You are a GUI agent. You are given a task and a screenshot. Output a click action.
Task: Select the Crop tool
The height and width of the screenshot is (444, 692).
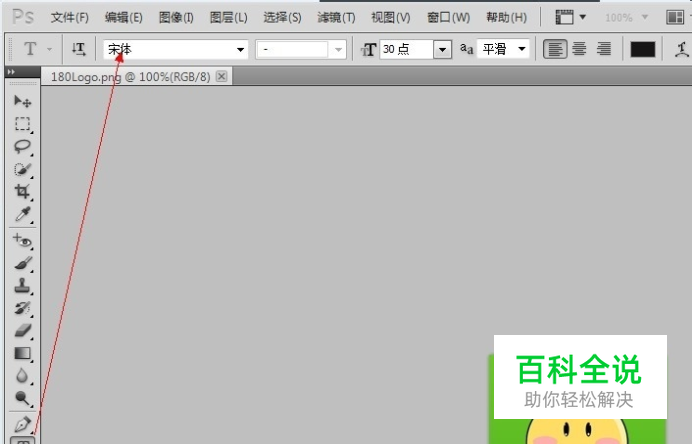point(22,192)
